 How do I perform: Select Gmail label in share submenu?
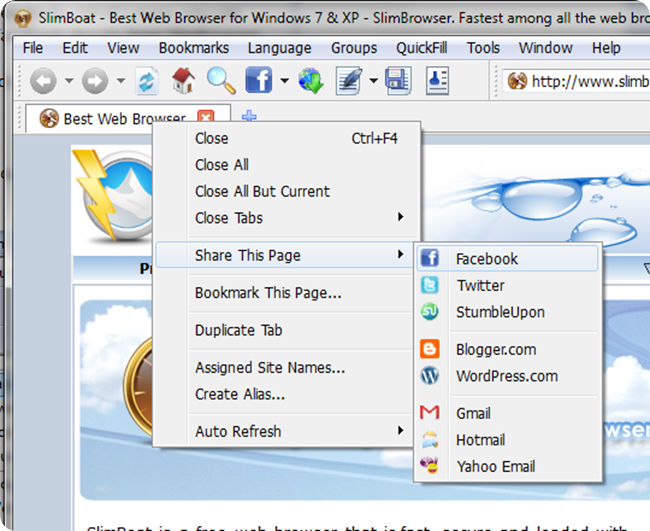point(473,413)
